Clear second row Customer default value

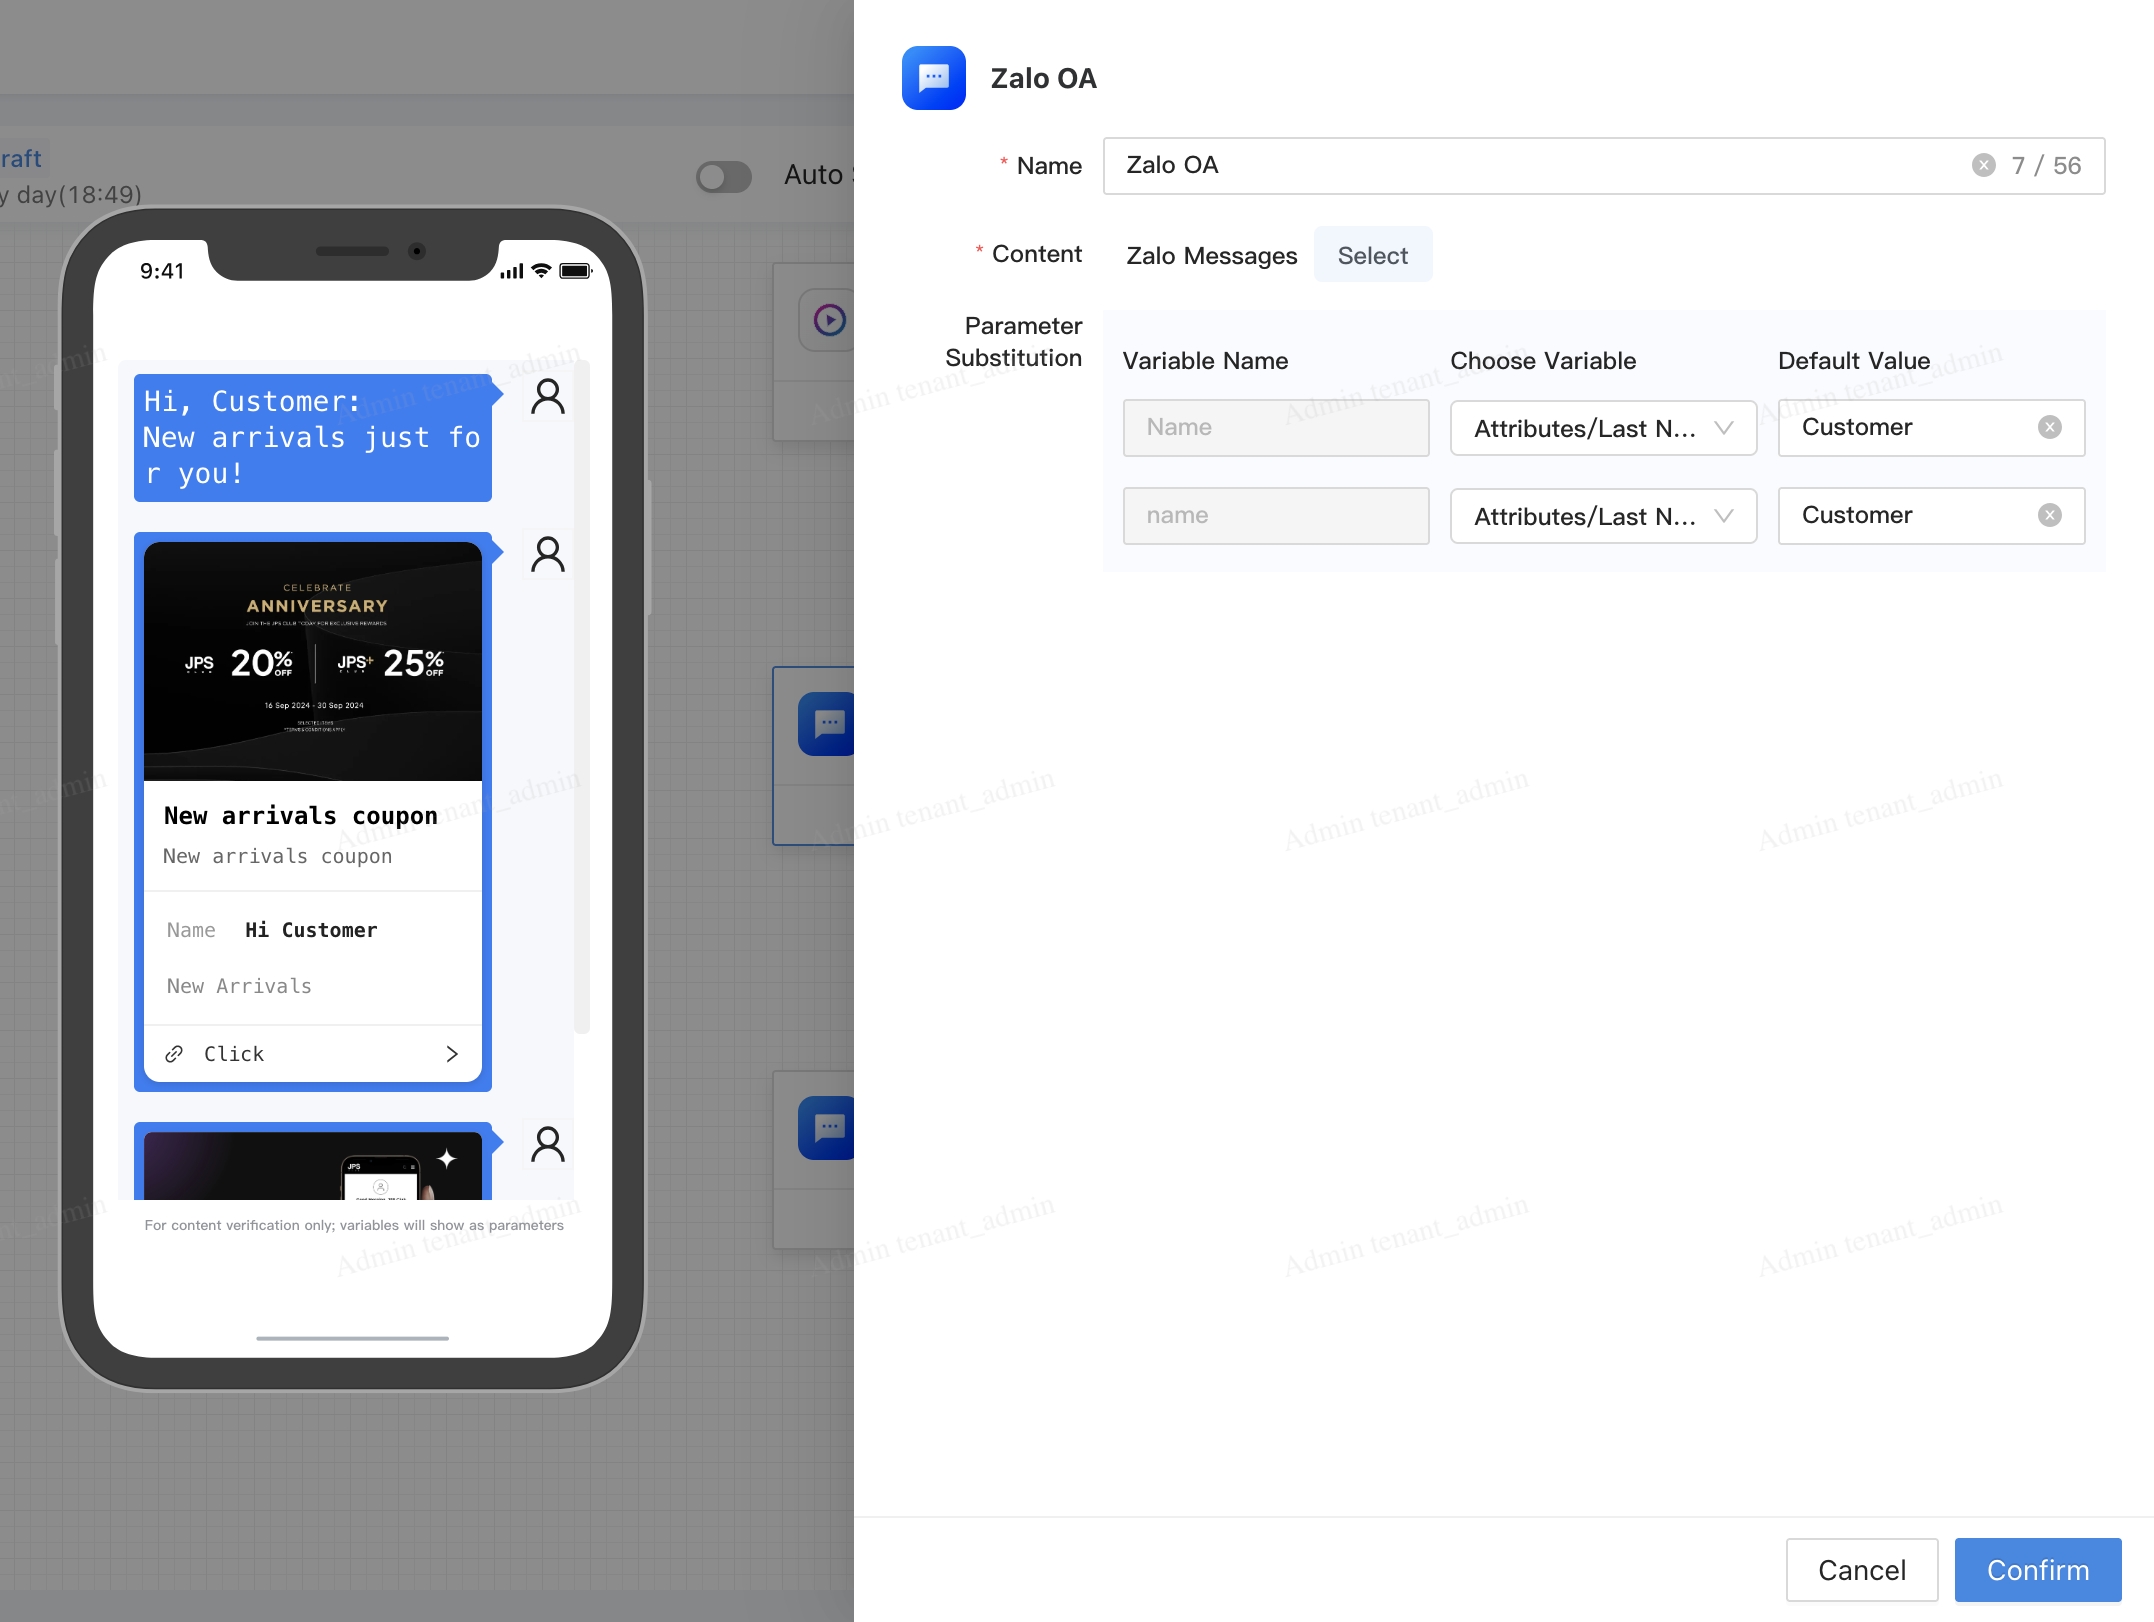(2049, 516)
